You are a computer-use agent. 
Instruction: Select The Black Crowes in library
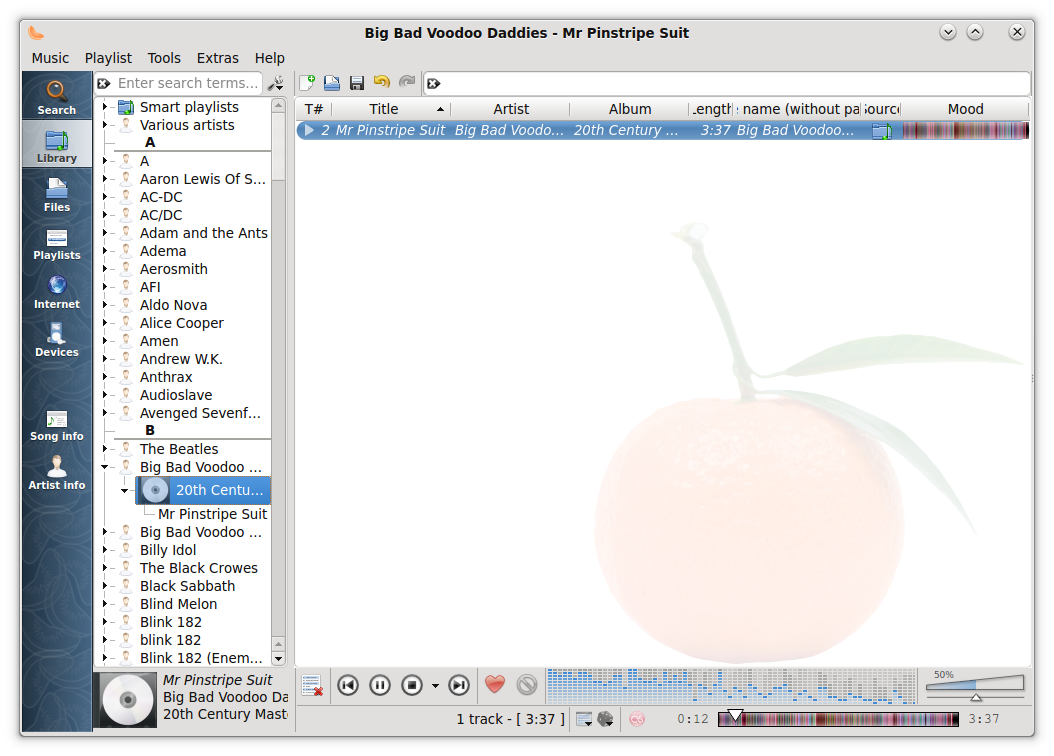199,568
